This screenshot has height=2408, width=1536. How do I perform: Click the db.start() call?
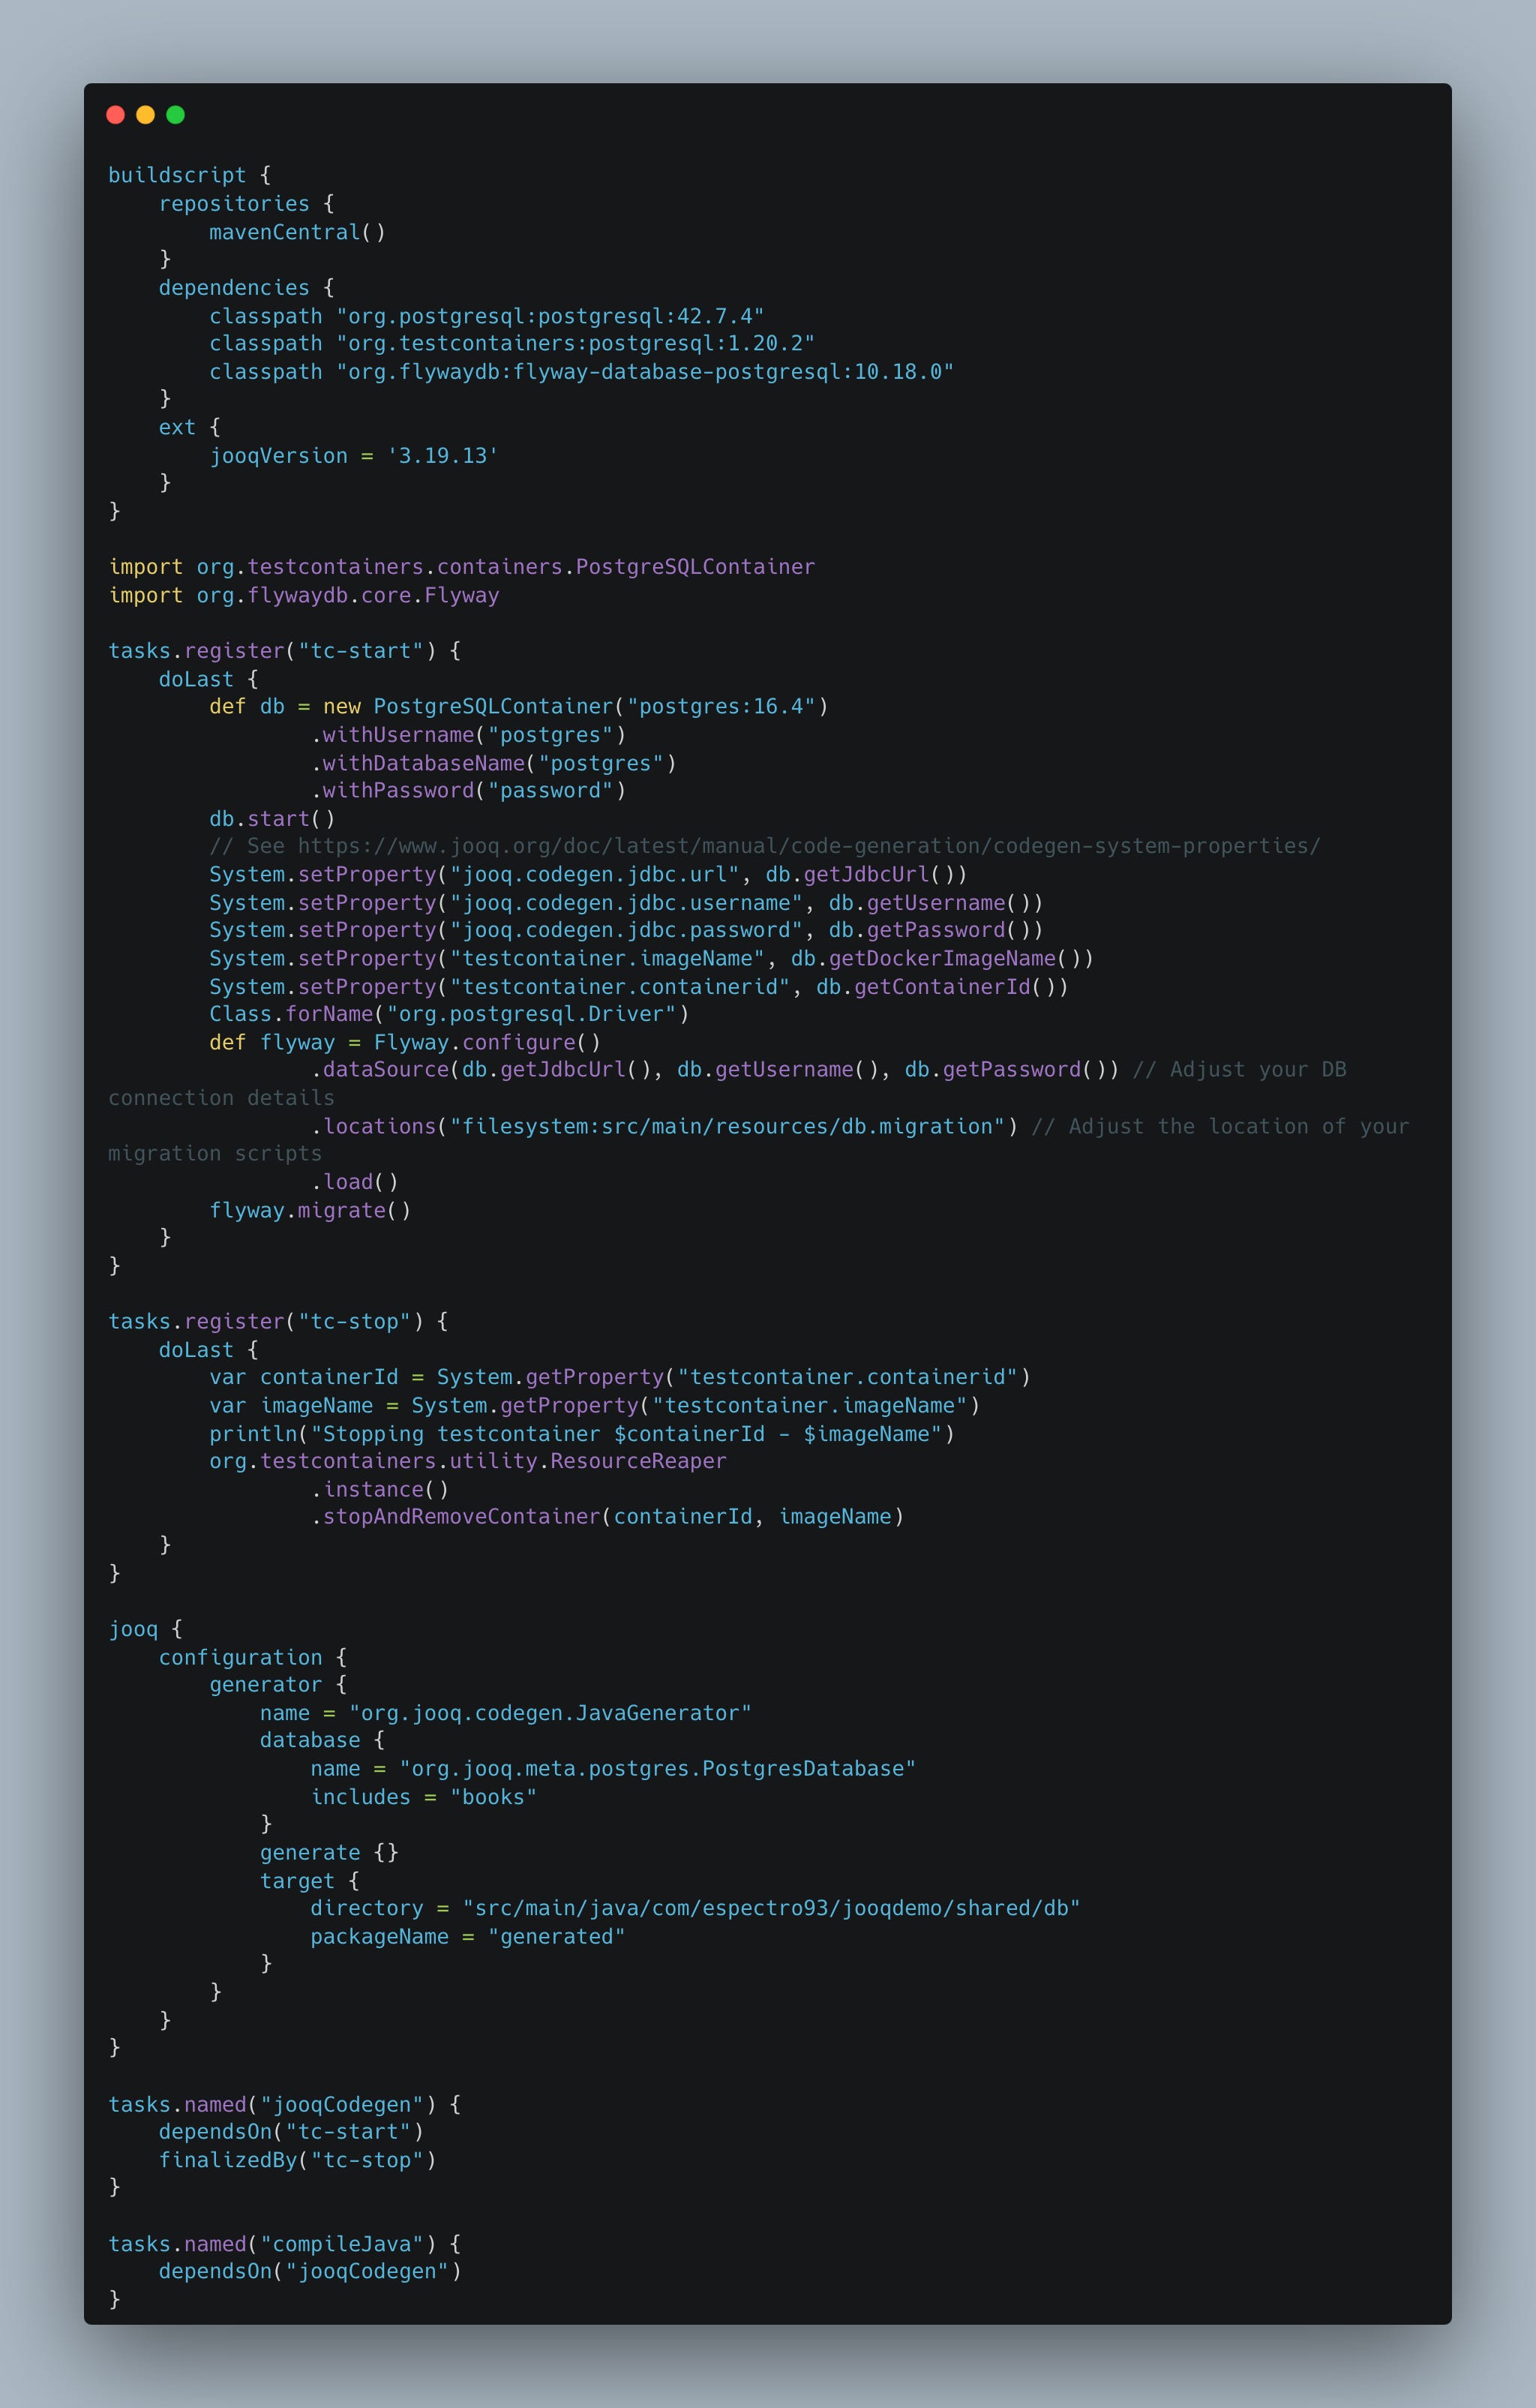(x=272, y=819)
